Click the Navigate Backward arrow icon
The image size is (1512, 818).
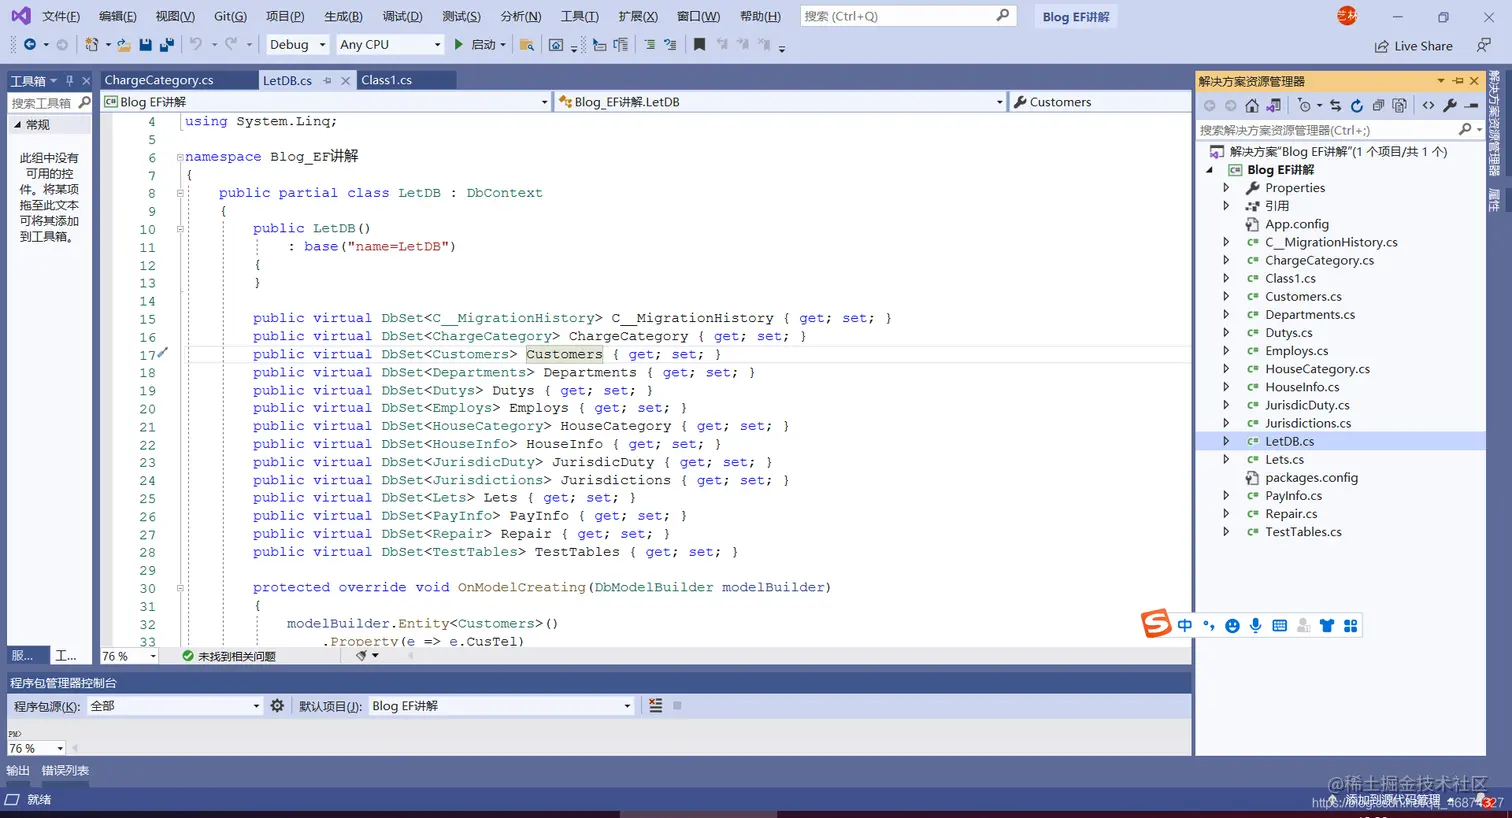pyautogui.click(x=30, y=45)
